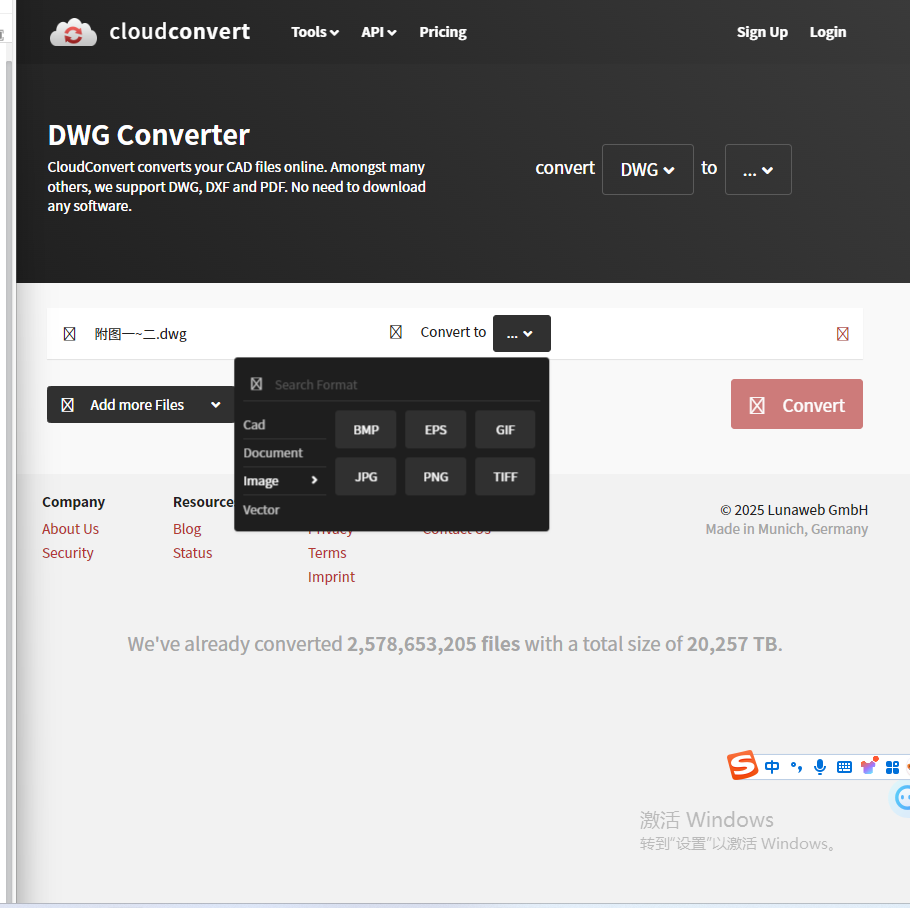Viewport: 910px width, 908px height.
Task: Open the target format dropdown in header
Action: [758, 169]
